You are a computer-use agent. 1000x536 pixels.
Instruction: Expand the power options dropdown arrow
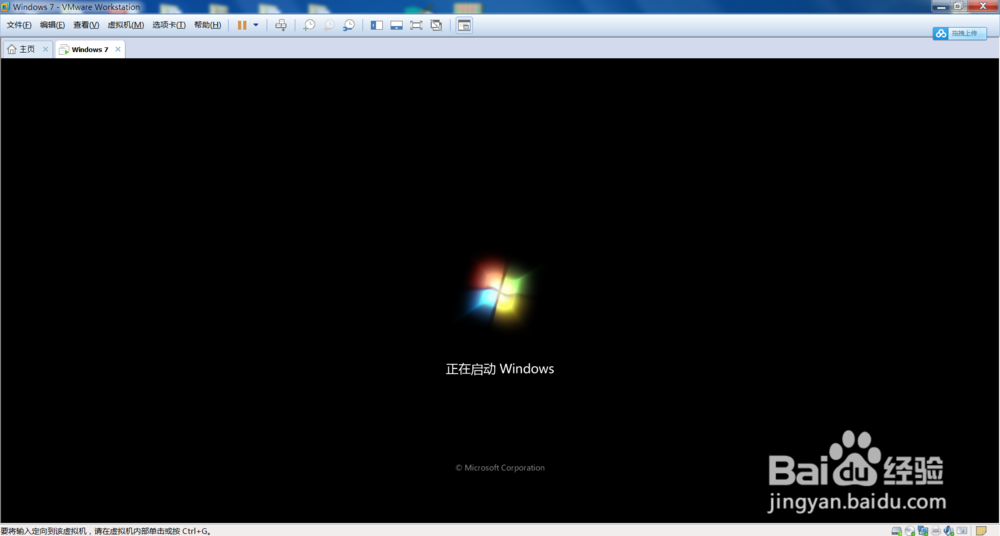(x=256, y=25)
